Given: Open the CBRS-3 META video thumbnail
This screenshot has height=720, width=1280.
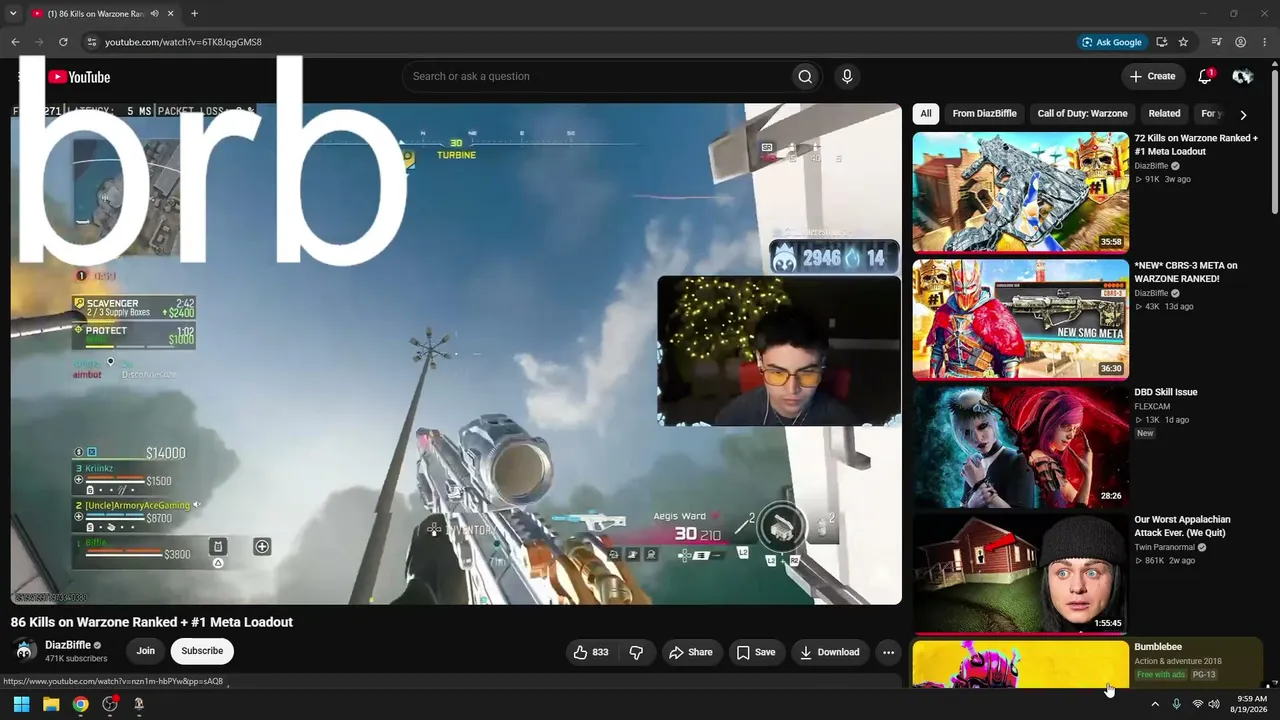Looking at the screenshot, I should pos(1021,320).
